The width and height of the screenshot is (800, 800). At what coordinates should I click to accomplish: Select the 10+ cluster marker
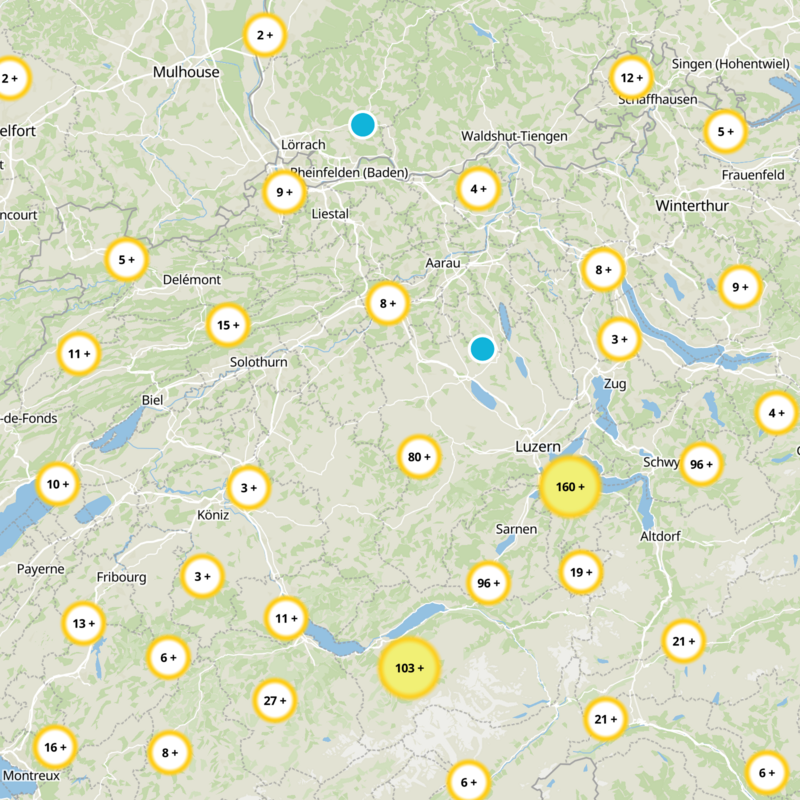click(x=58, y=484)
